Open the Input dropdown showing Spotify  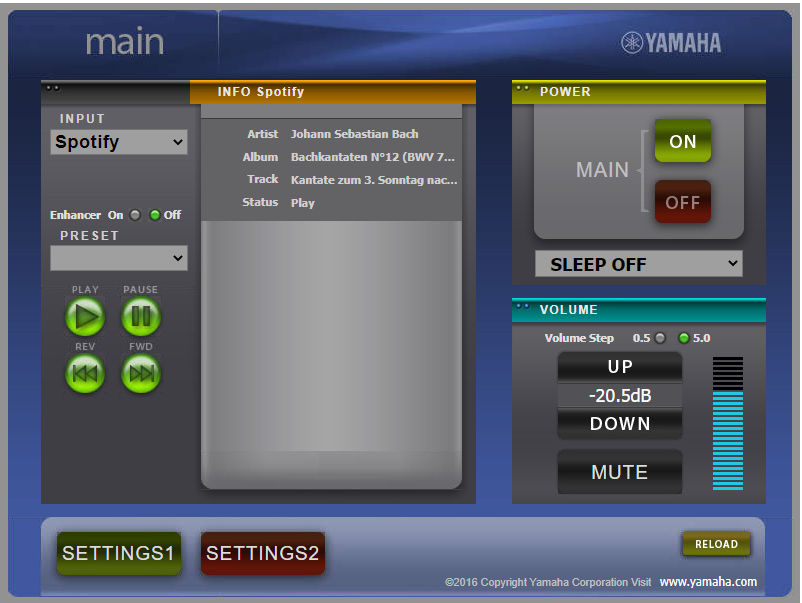(x=119, y=142)
